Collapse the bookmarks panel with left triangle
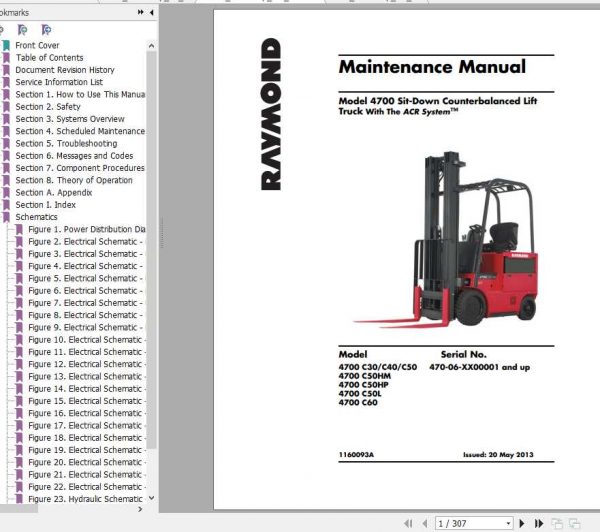 152,12
